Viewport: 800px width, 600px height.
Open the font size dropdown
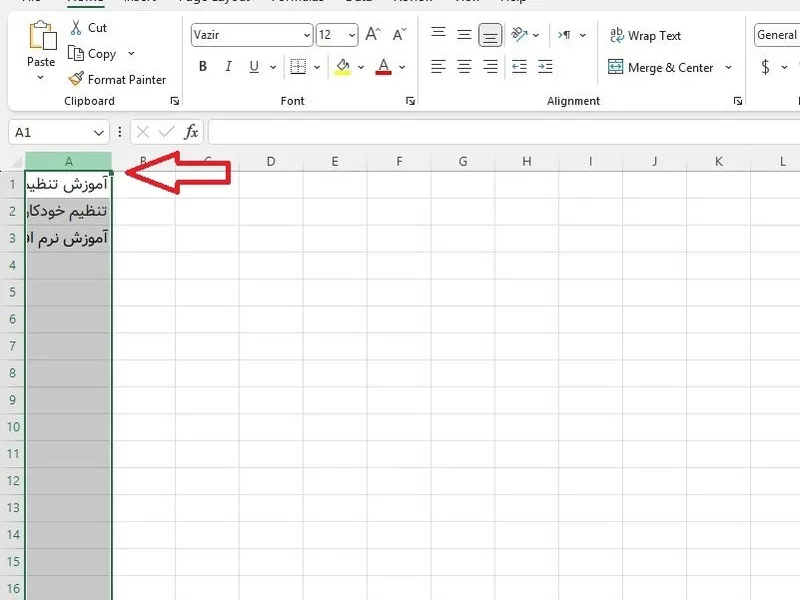[x=352, y=35]
